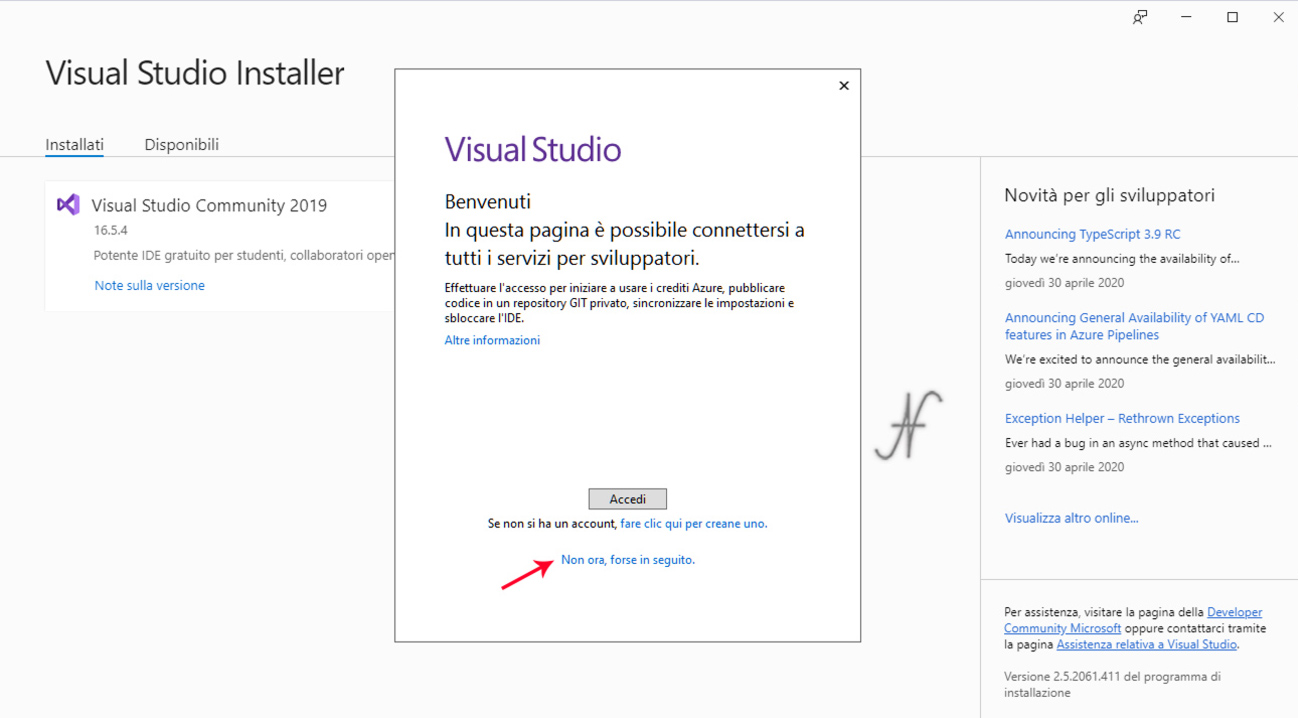Close the Visual Studio Installer window
This screenshot has width=1298, height=718.
coord(1278,17)
